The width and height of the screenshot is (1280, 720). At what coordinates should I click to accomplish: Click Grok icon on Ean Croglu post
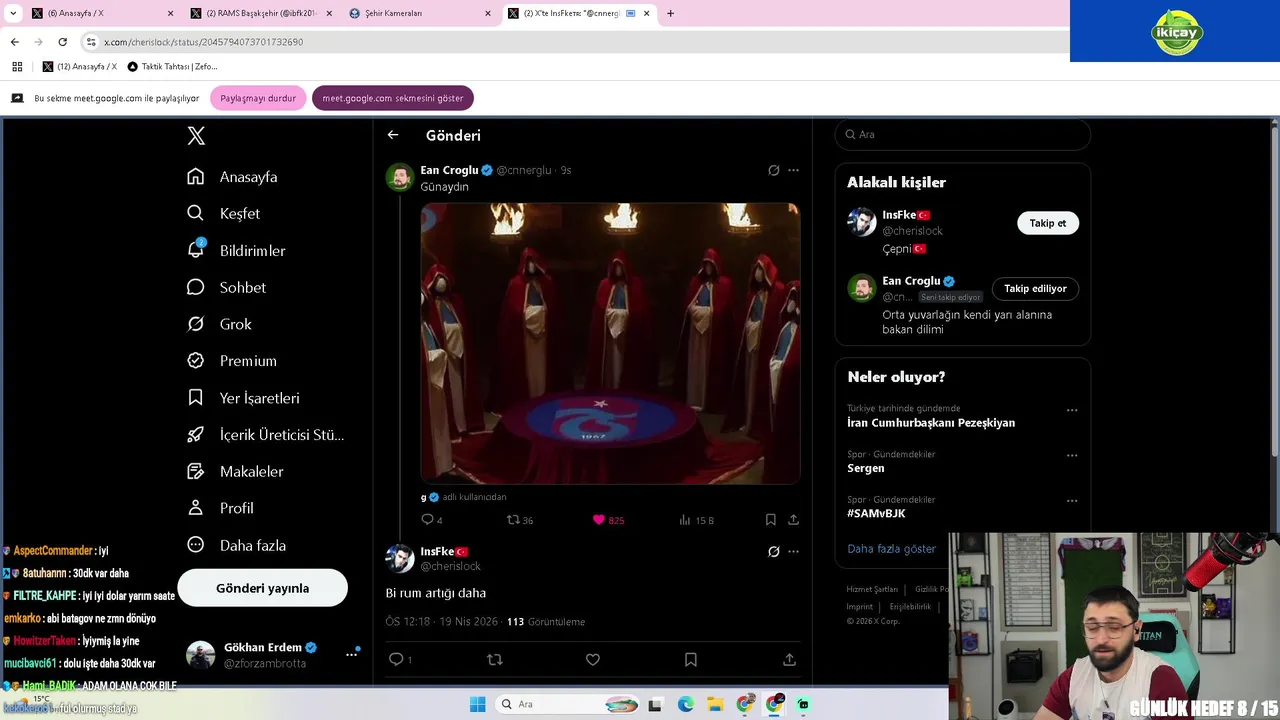click(773, 170)
